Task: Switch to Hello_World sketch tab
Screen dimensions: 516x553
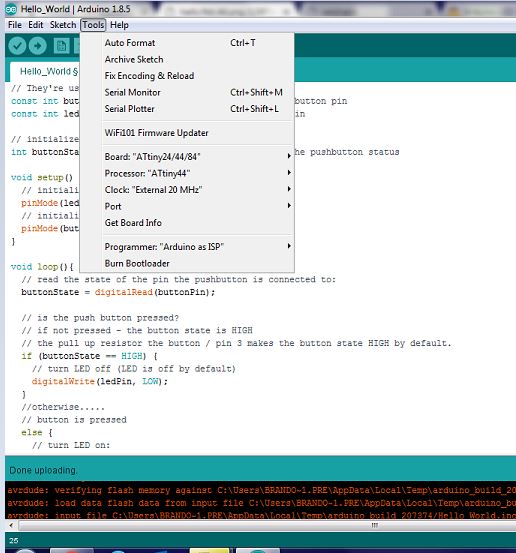Action: point(45,72)
